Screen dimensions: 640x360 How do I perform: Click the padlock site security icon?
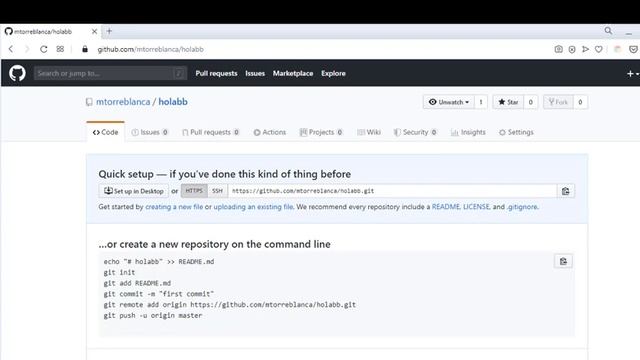(x=85, y=49)
